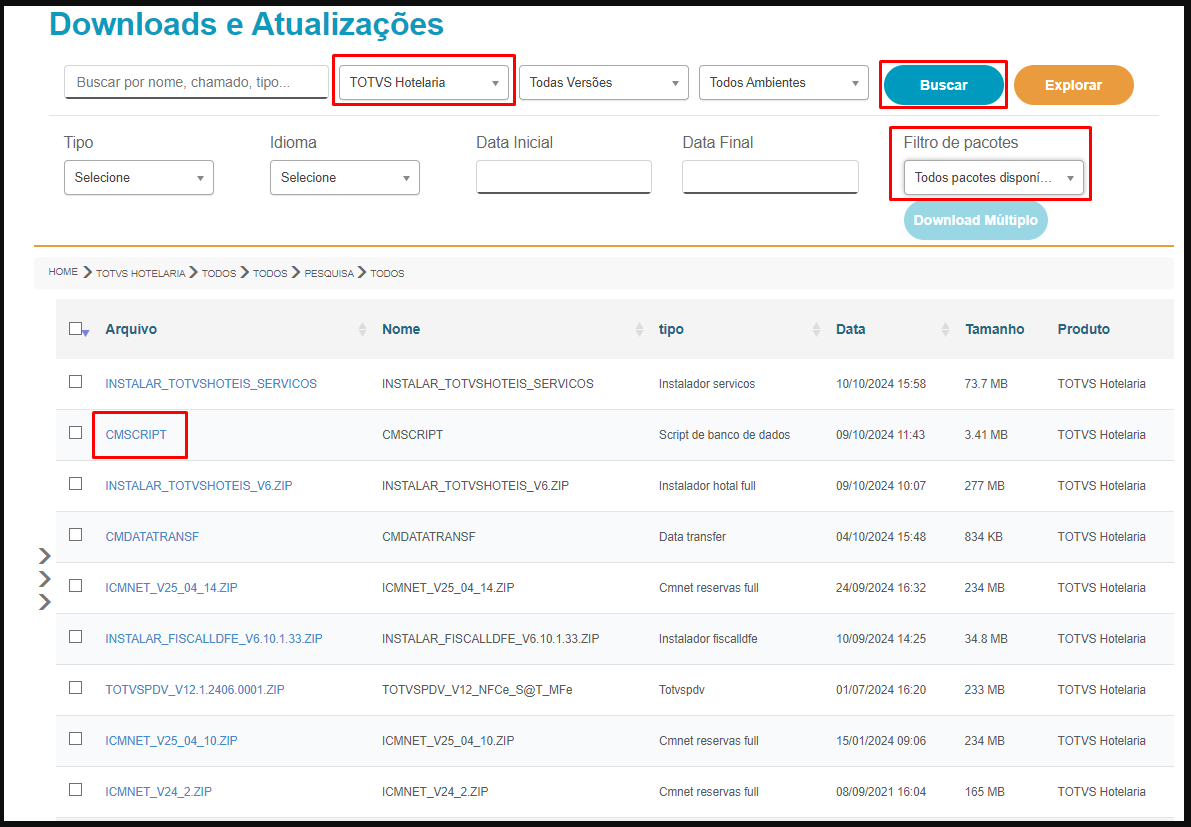Click the 165 MB size cell

pyautogui.click(x=984, y=791)
